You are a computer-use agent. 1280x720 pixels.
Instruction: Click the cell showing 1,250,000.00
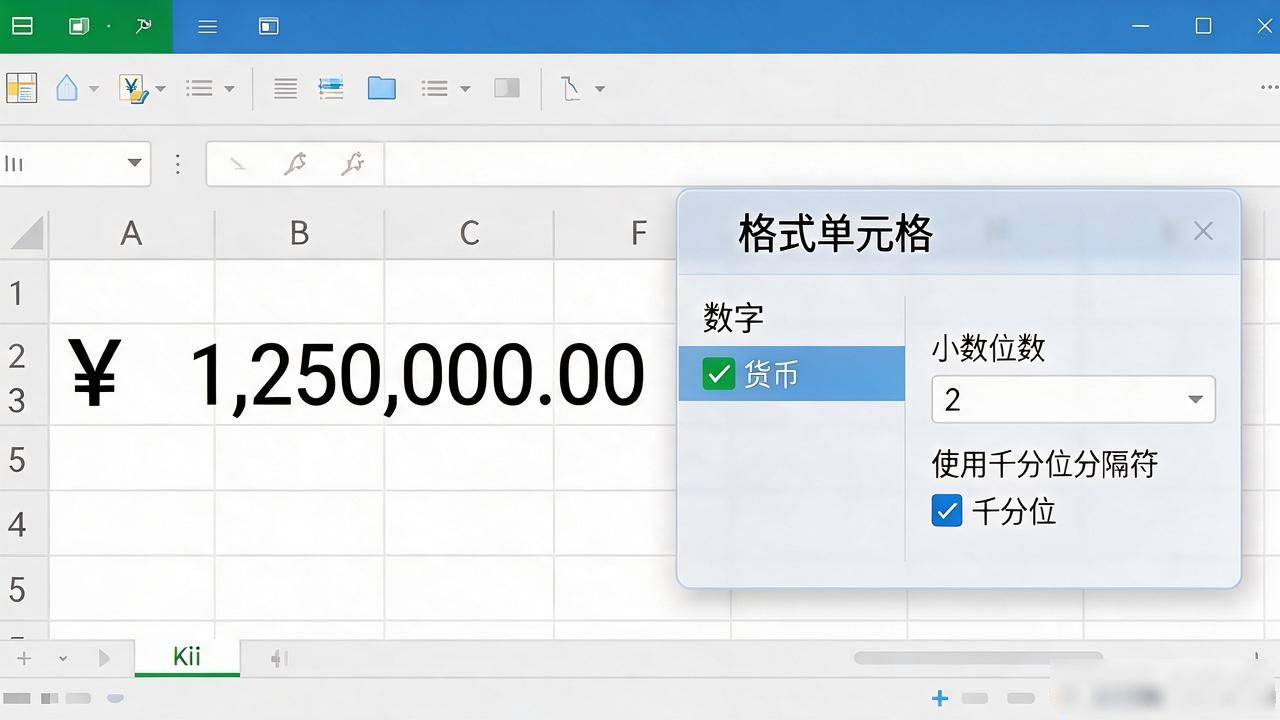click(x=416, y=375)
